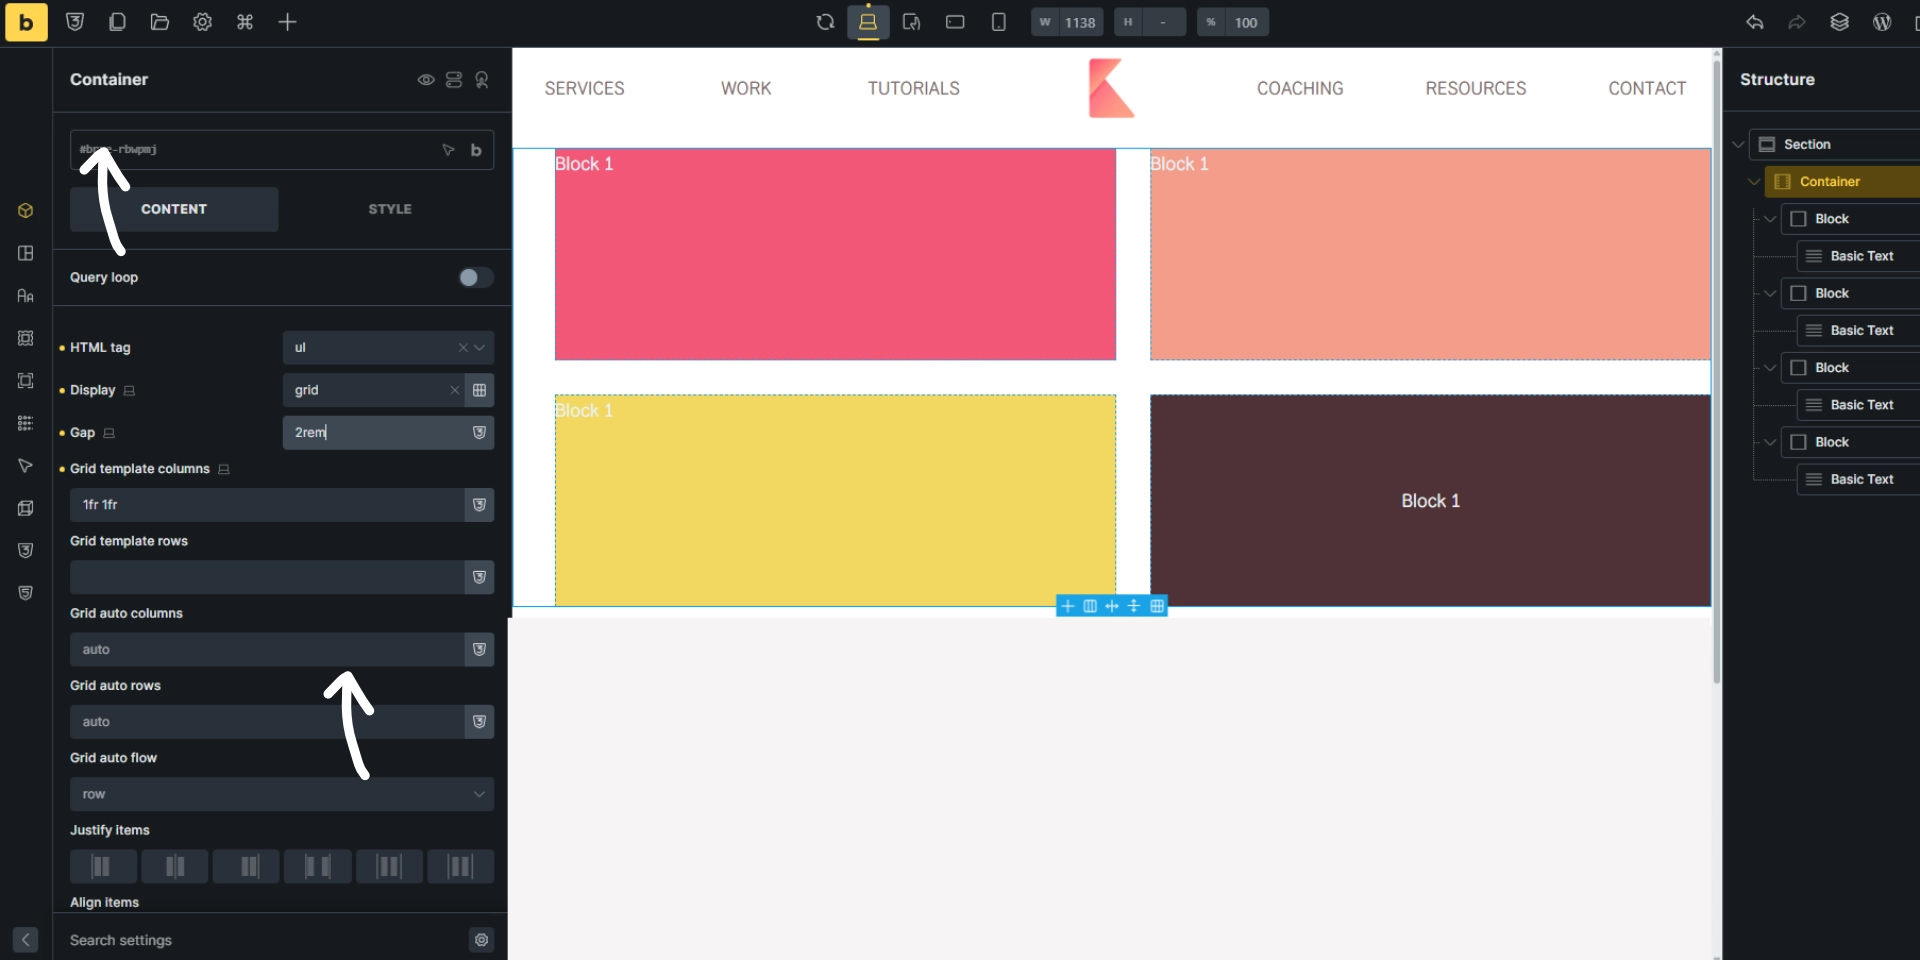Toggle the Query loop switch
1920x960 pixels.
point(474,277)
